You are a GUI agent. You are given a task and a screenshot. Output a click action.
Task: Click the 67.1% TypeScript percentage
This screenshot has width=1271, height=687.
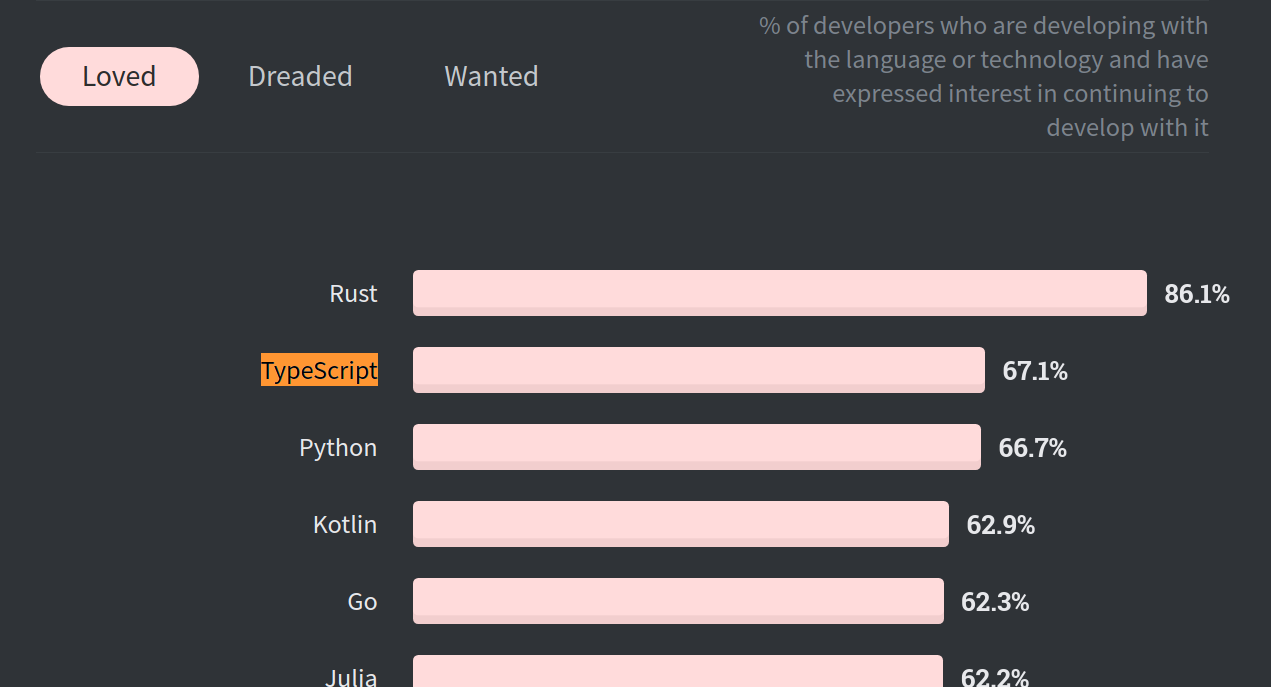pos(1035,371)
